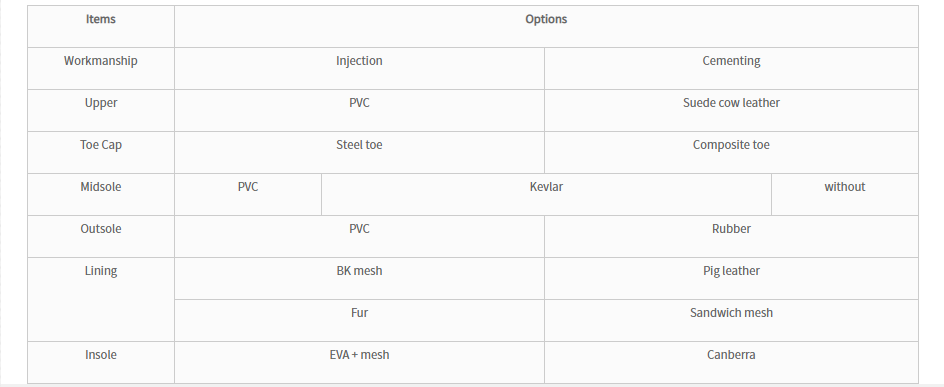944x387 pixels.
Task: Click the BK mesh lining cell
Action: (x=359, y=279)
